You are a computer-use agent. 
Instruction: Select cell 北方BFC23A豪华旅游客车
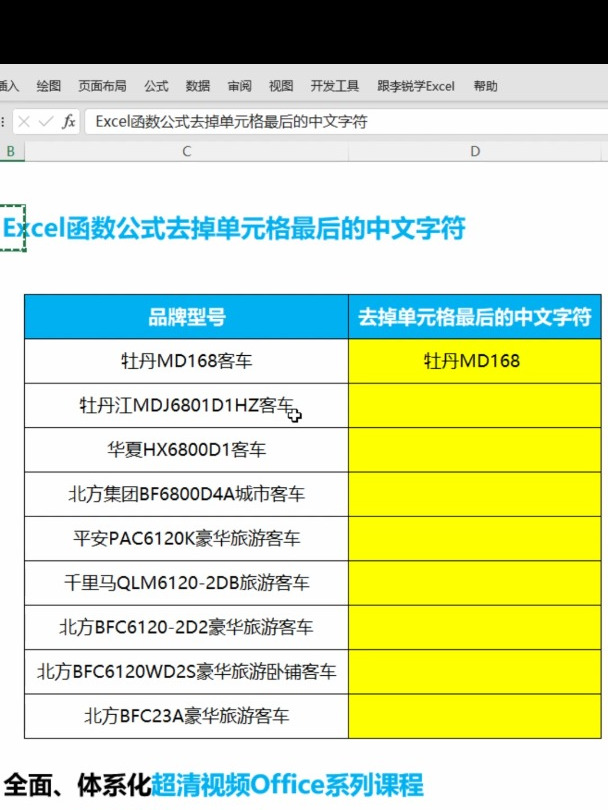(x=186, y=716)
